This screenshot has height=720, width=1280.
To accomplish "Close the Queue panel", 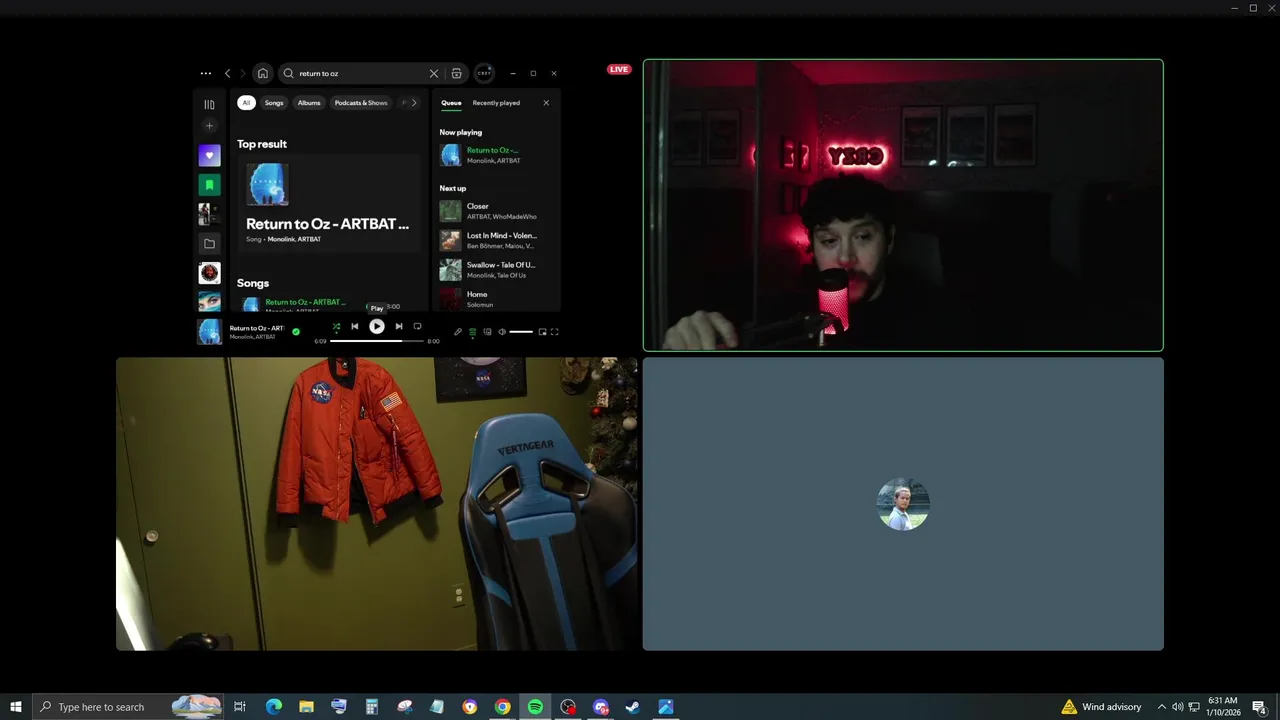I will pos(546,103).
